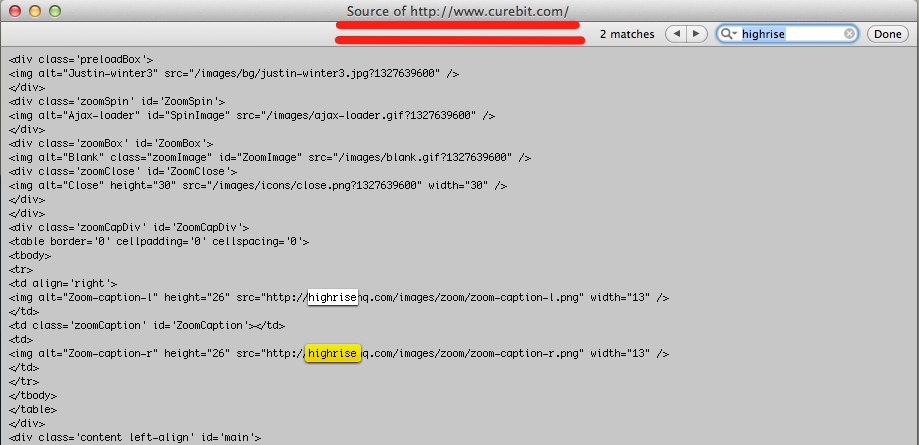Click the <div class='zoomCapDiv' id='ZoomCapDiv'> line
This screenshot has width=919, height=445.
tap(129, 227)
